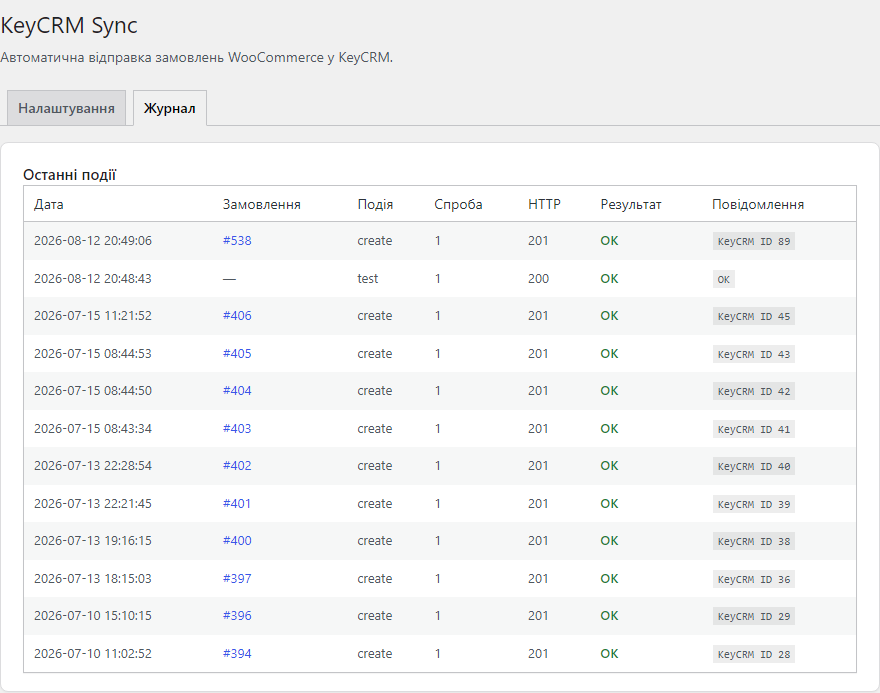Click the date 2026-08-12 20:48:43

tap(93, 279)
